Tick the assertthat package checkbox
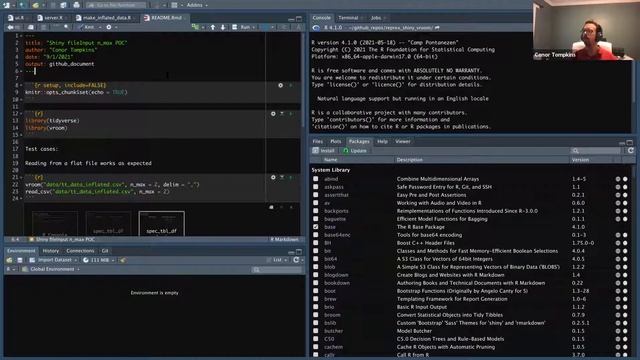The image size is (640, 360). click(x=316, y=195)
